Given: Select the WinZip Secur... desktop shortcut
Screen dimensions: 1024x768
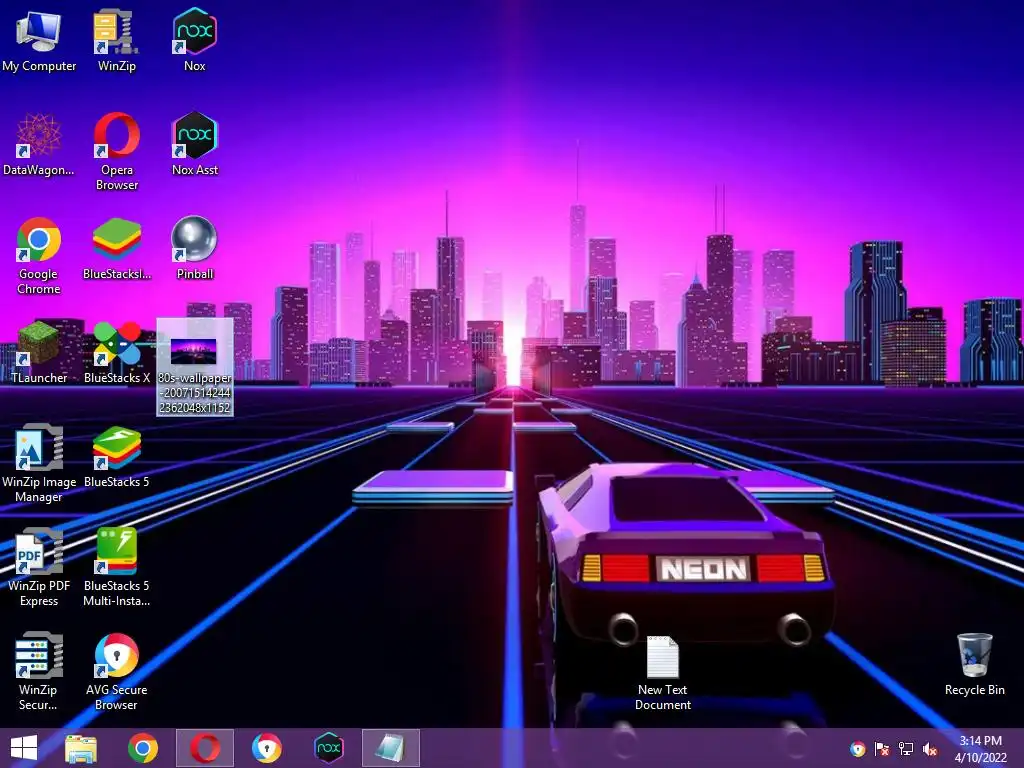Looking at the screenshot, I should 39,671.
